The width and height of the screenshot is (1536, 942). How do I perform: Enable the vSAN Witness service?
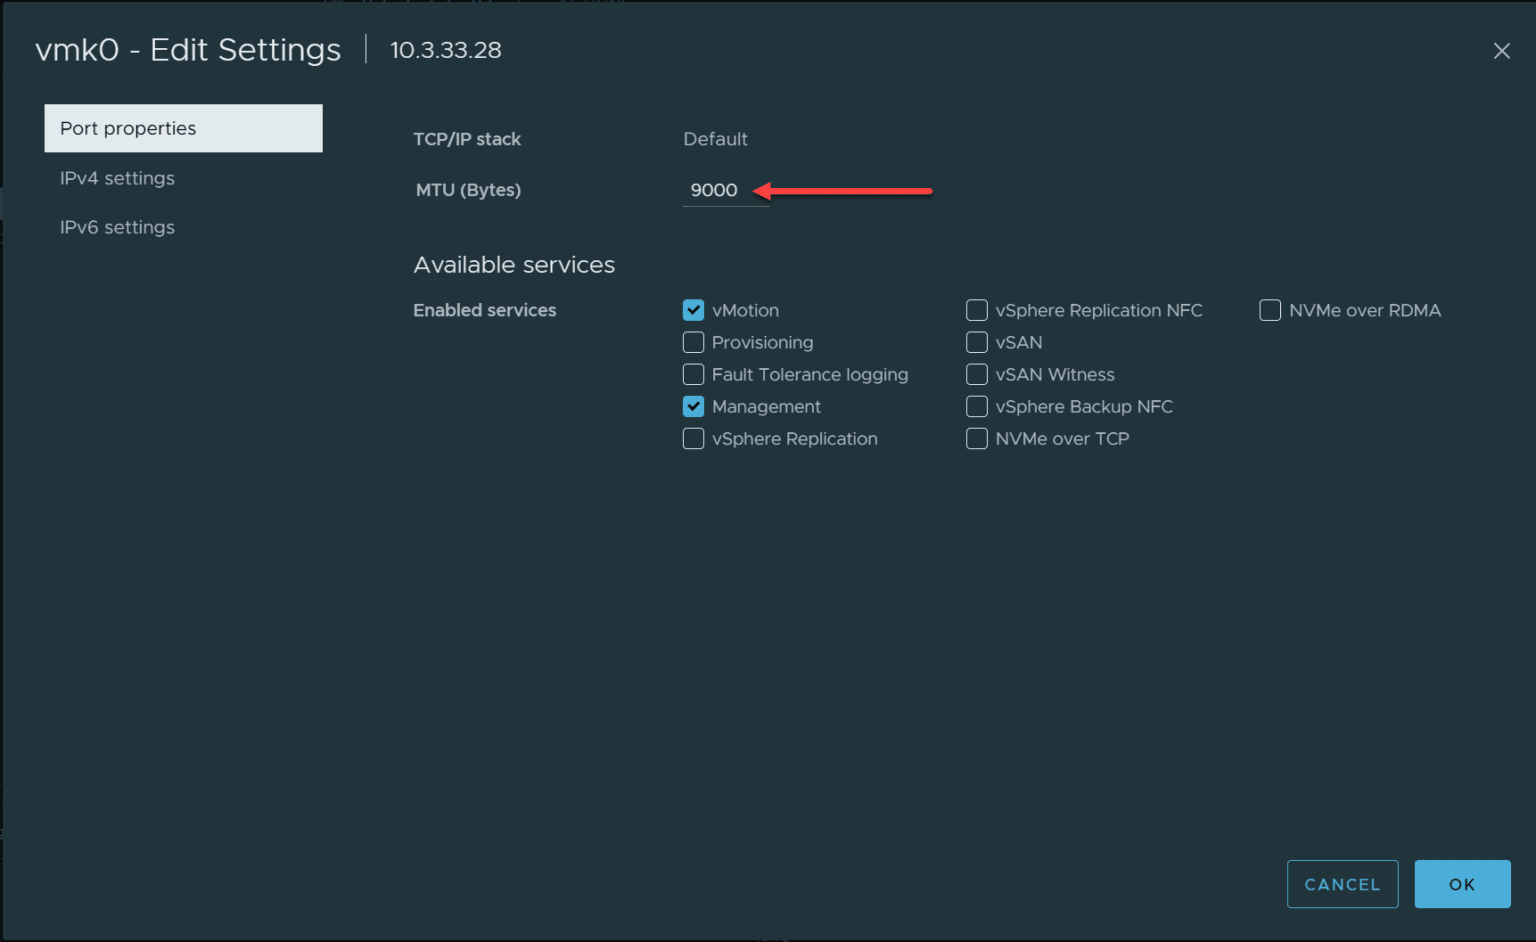pyautogui.click(x=976, y=374)
